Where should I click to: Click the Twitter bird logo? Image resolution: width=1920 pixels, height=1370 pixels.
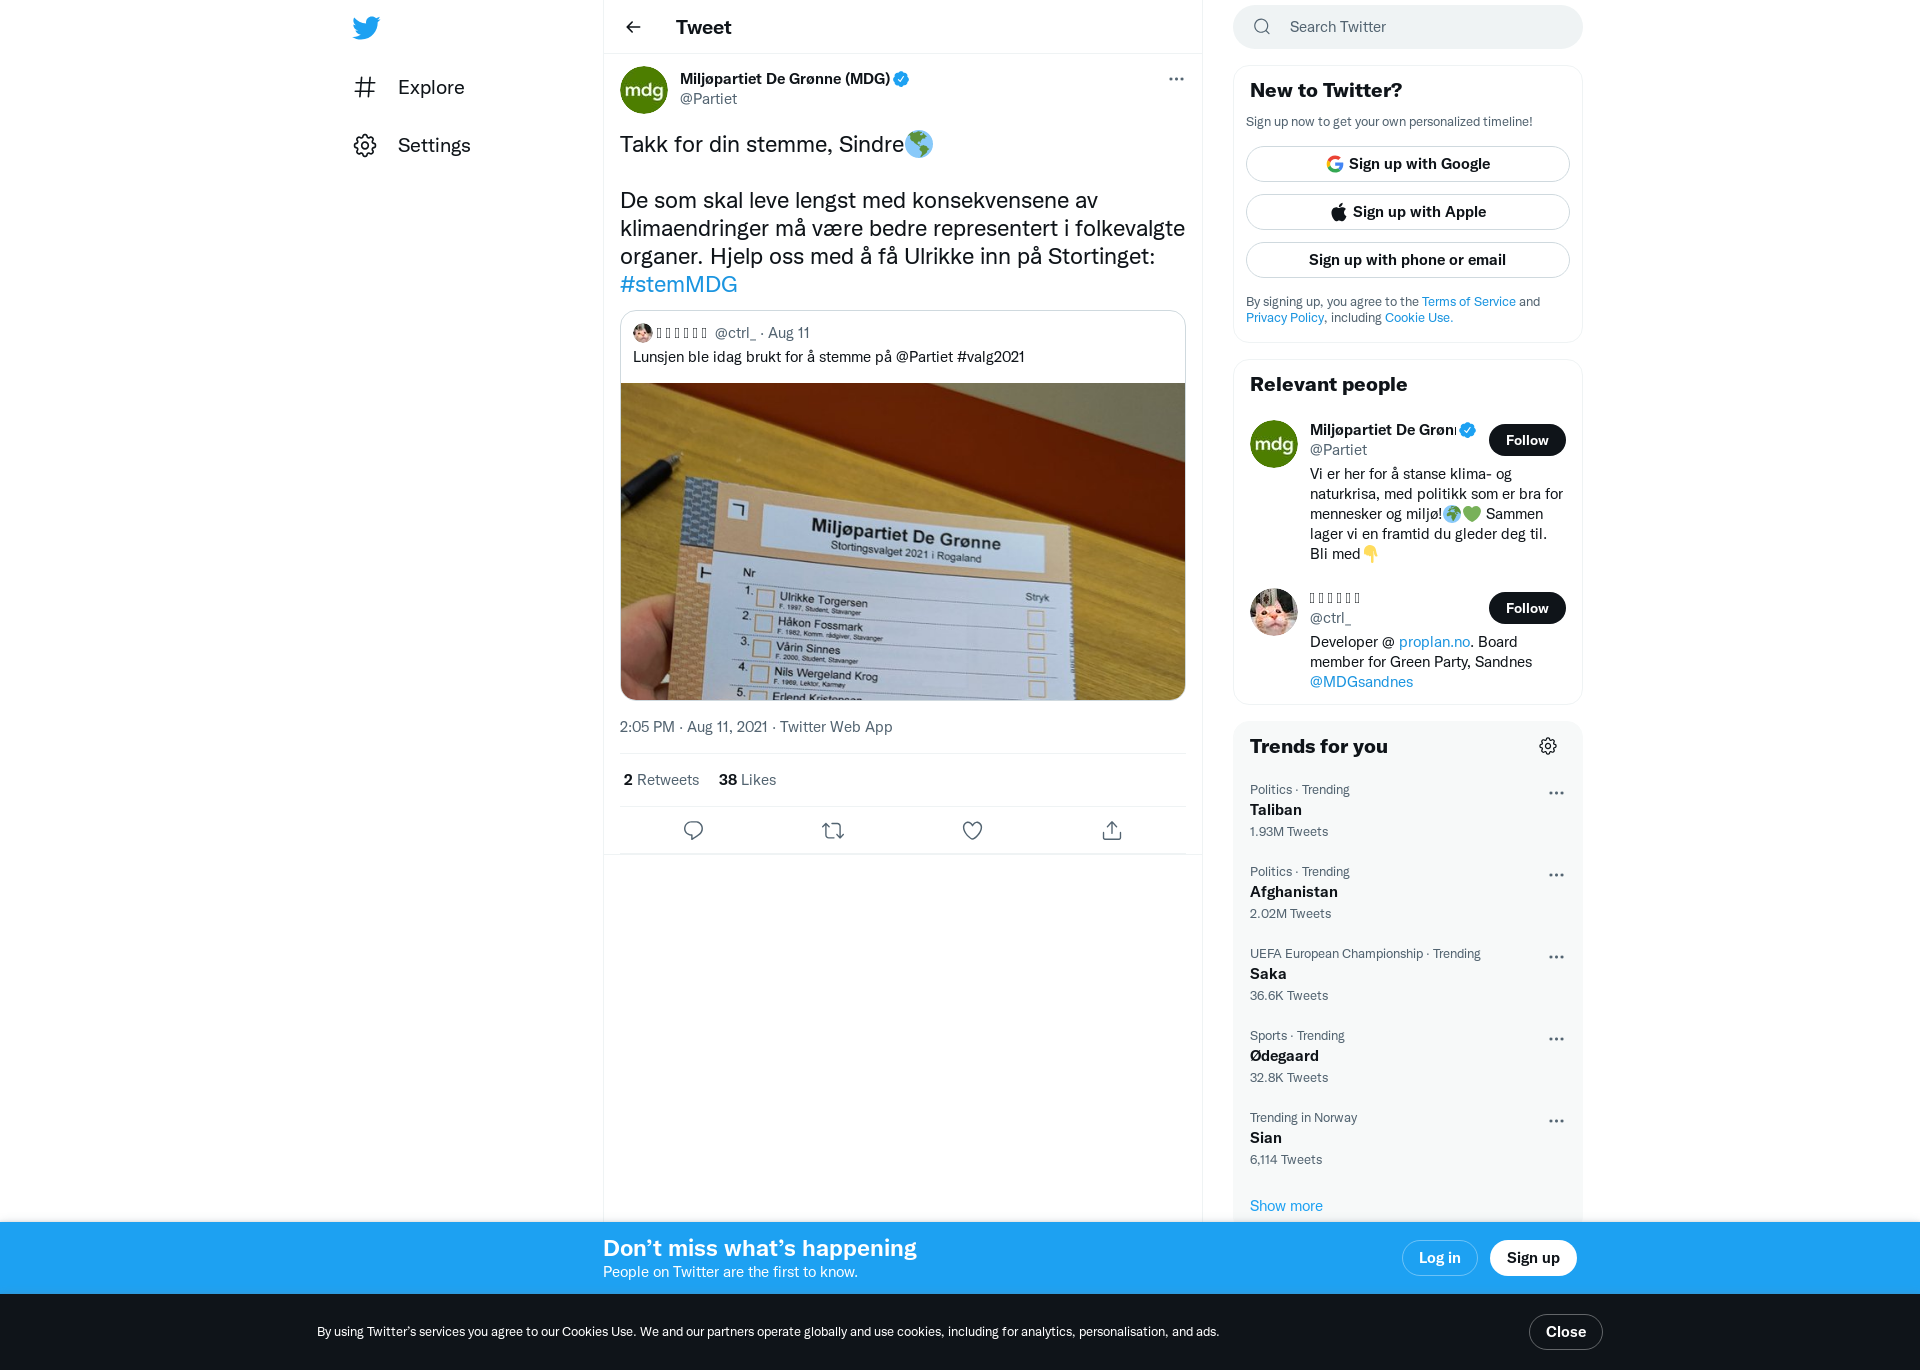[x=366, y=27]
